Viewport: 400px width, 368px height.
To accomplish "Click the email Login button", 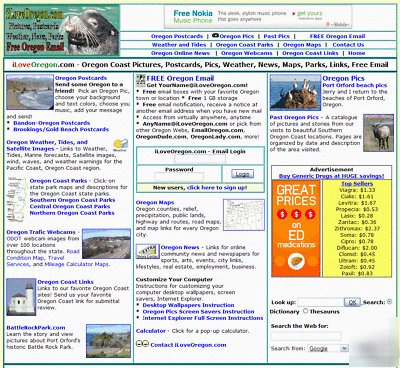I will point(242,174).
